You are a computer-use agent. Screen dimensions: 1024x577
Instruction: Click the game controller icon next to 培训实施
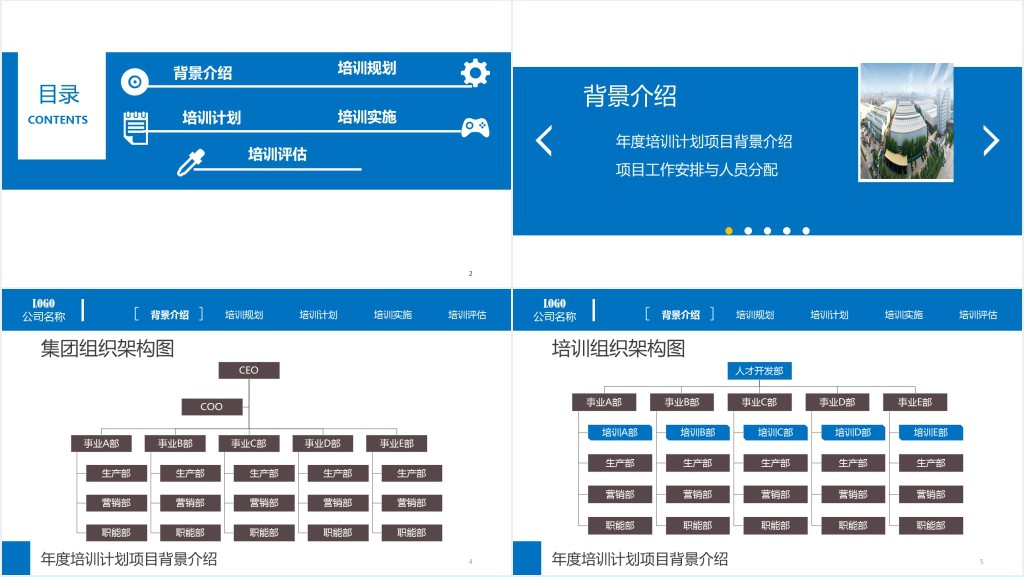tap(475, 127)
